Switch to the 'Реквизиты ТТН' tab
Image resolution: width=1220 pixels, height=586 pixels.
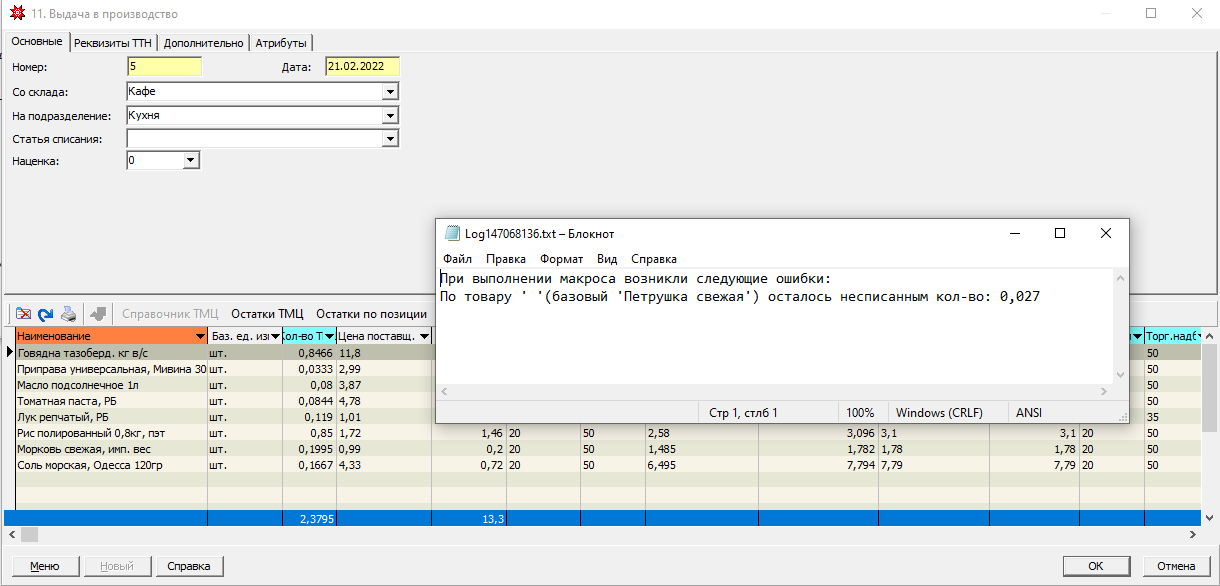click(x=115, y=43)
